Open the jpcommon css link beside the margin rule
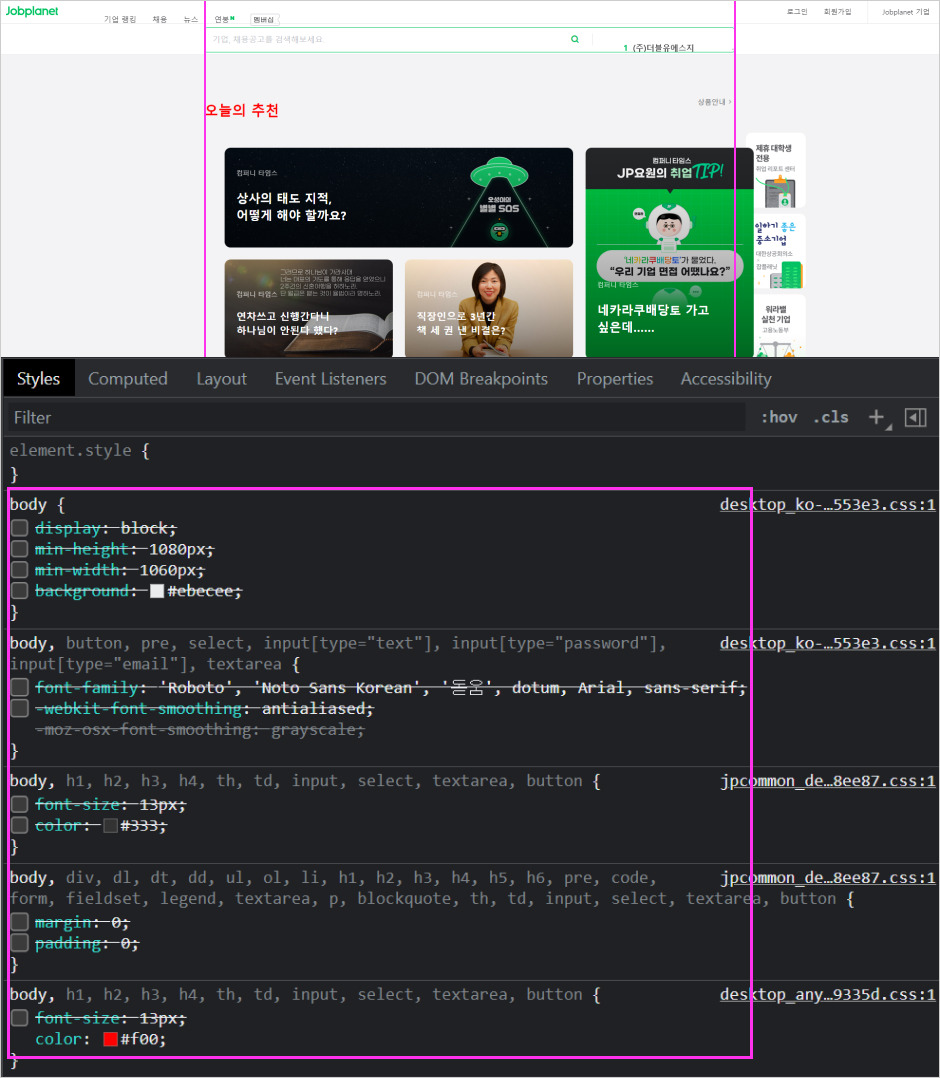The width and height of the screenshot is (940, 1078). click(827, 877)
